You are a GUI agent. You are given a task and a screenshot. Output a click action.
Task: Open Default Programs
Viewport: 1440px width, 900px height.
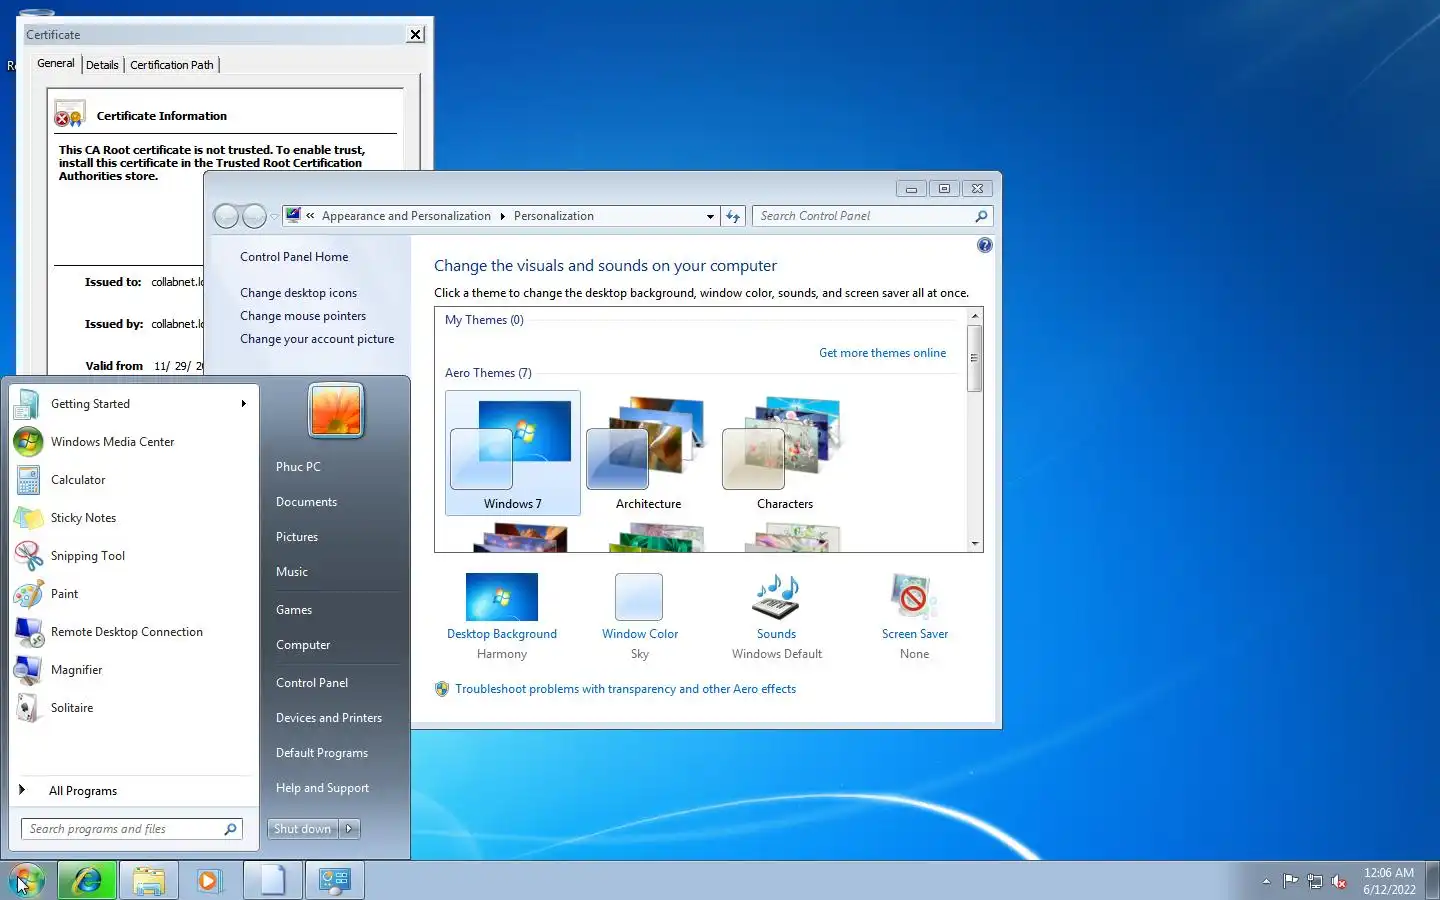click(322, 753)
